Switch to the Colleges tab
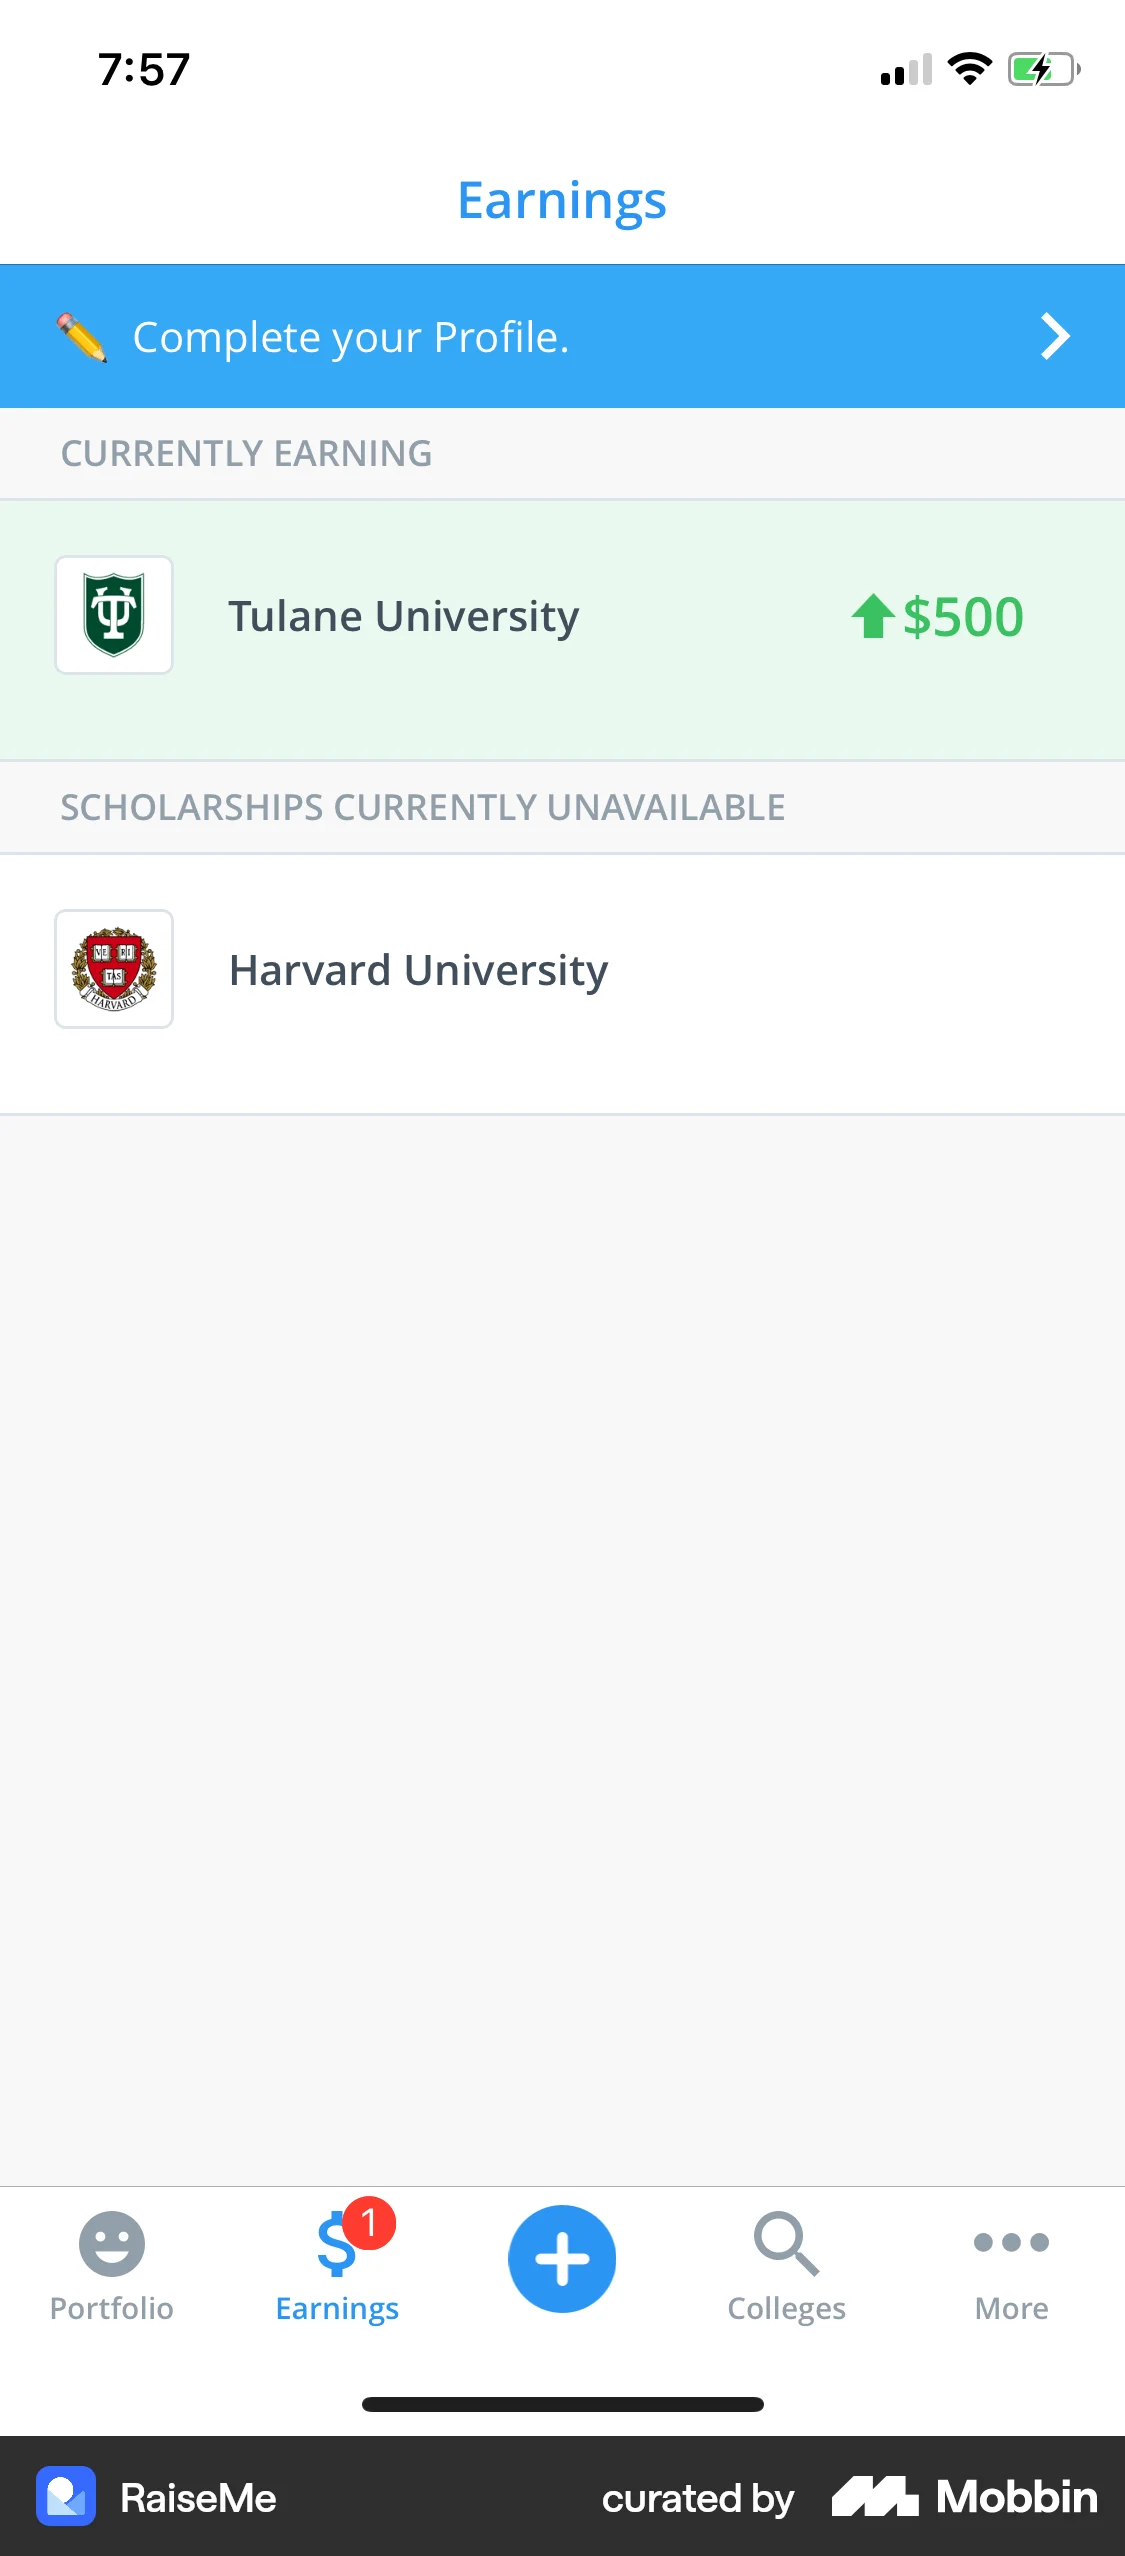 (x=786, y=2308)
